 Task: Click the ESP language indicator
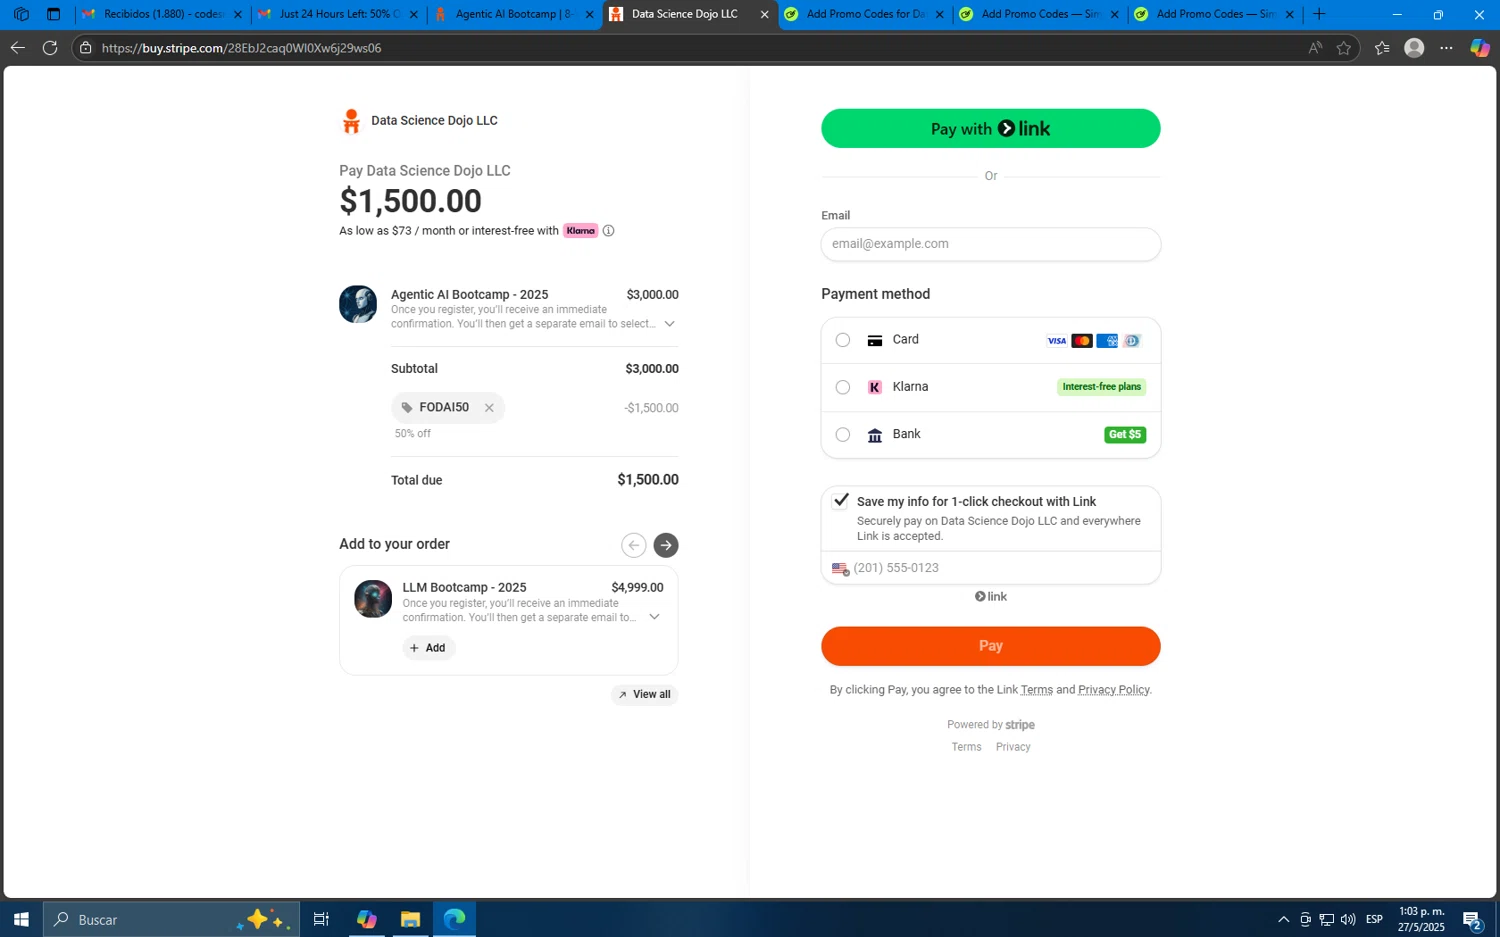[x=1375, y=920]
